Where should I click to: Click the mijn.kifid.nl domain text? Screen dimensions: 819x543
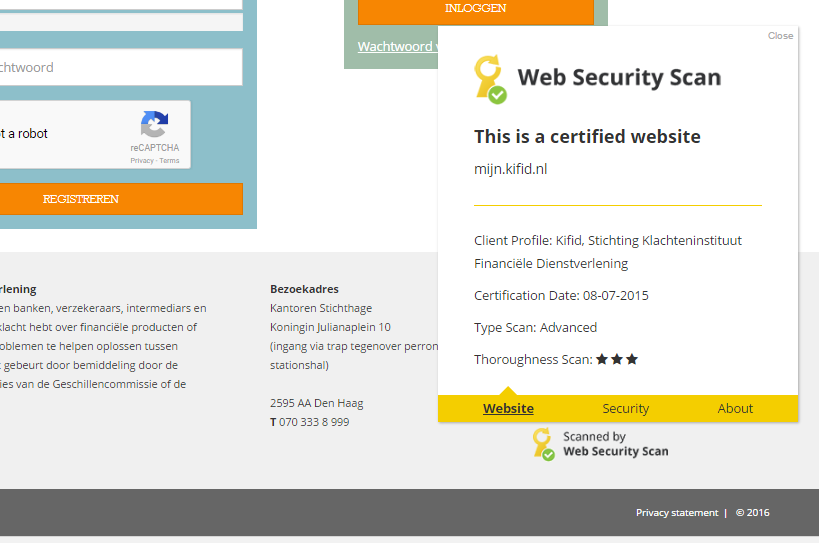pyautogui.click(x=510, y=169)
